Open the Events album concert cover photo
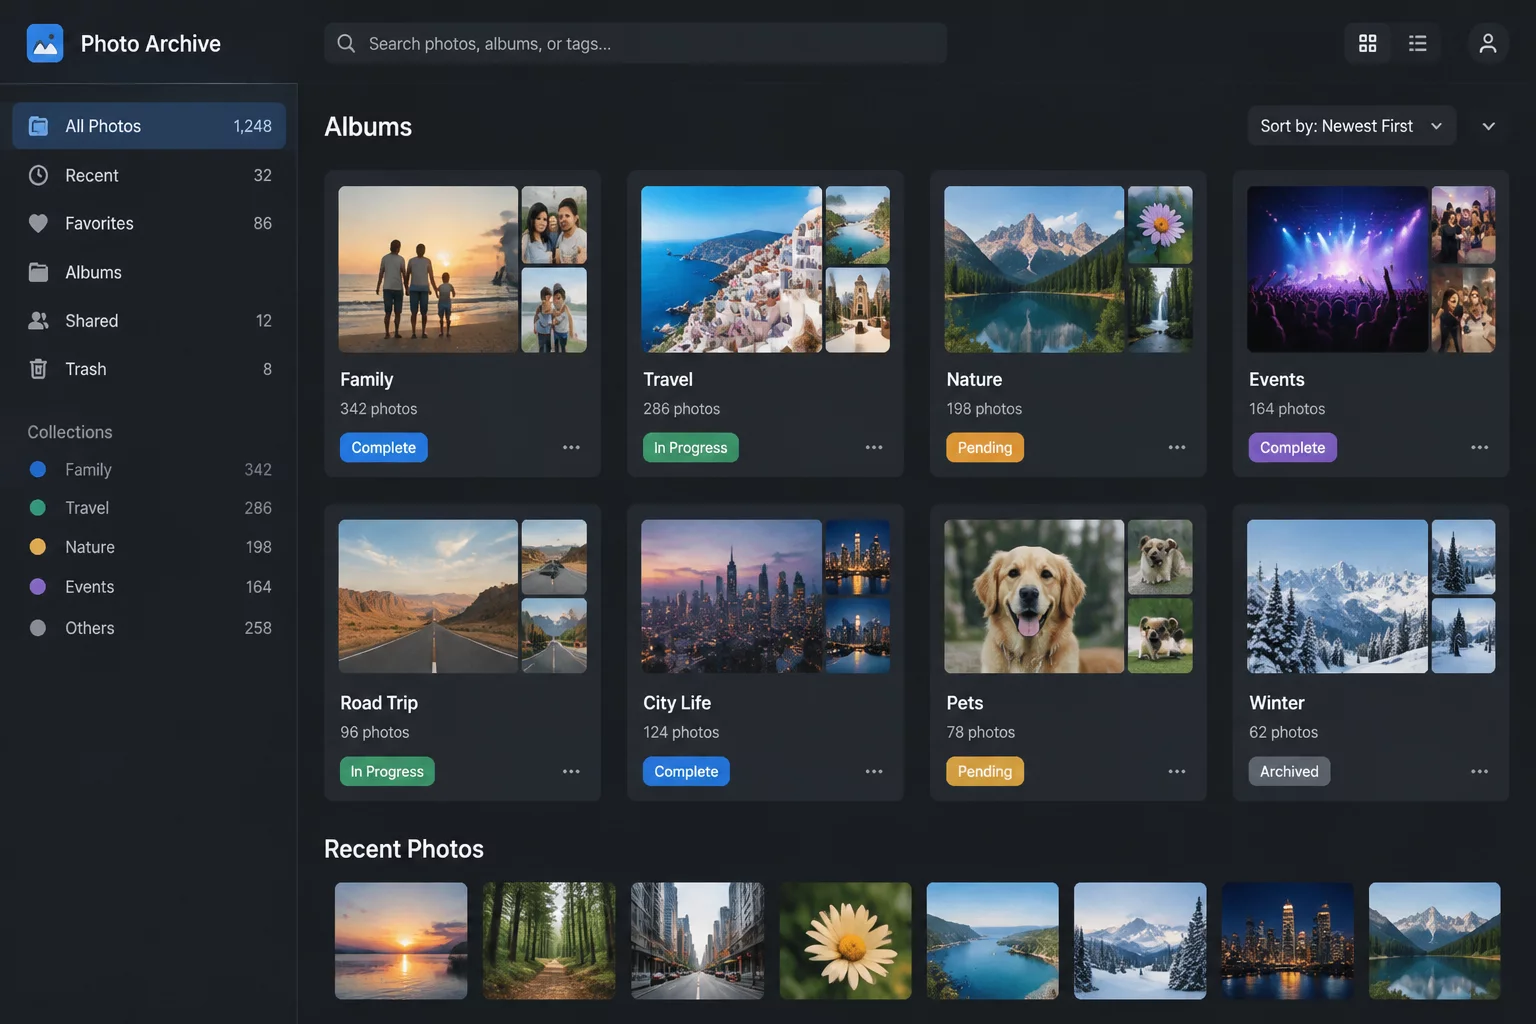 point(1337,269)
